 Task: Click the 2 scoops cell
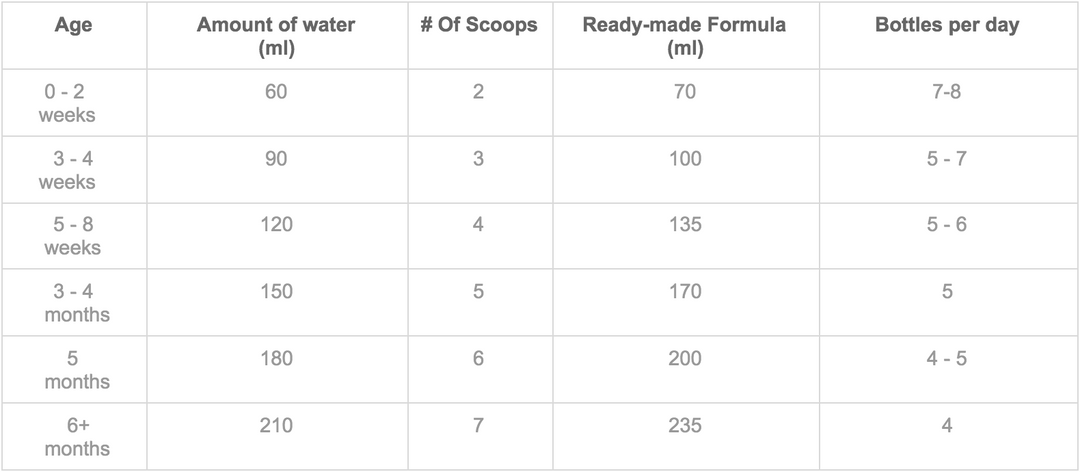[478, 92]
